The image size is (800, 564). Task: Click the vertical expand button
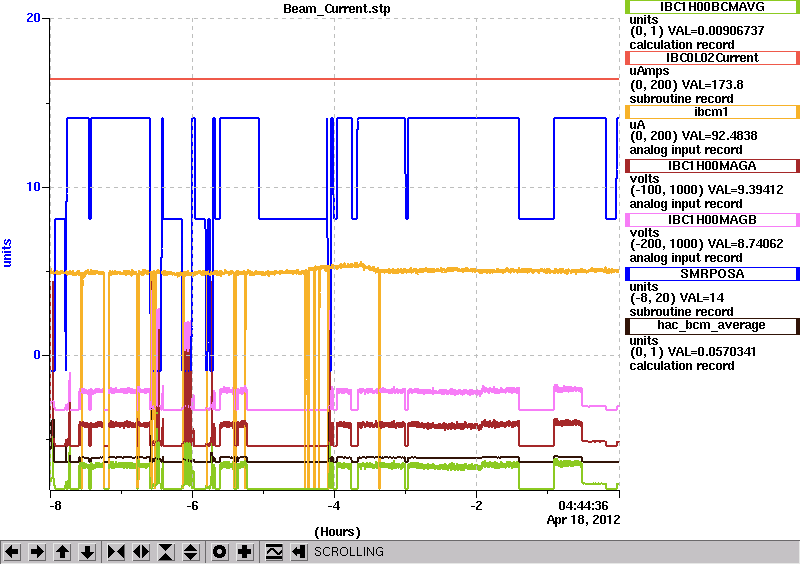tap(191, 552)
